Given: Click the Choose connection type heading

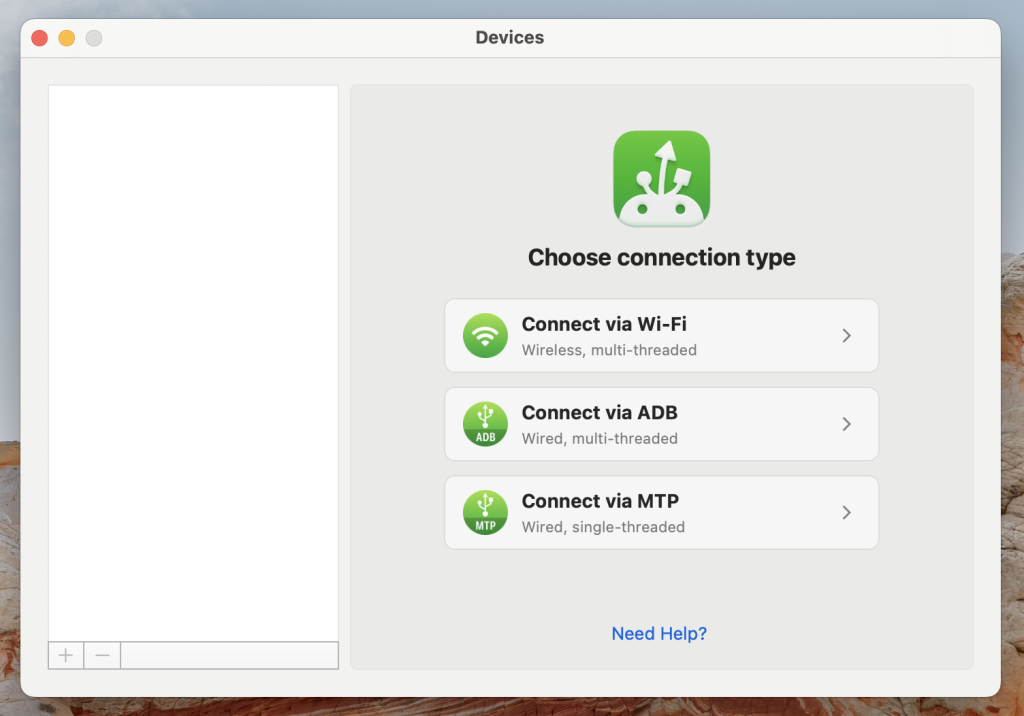Looking at the screenshot, I should coord(661,258).
